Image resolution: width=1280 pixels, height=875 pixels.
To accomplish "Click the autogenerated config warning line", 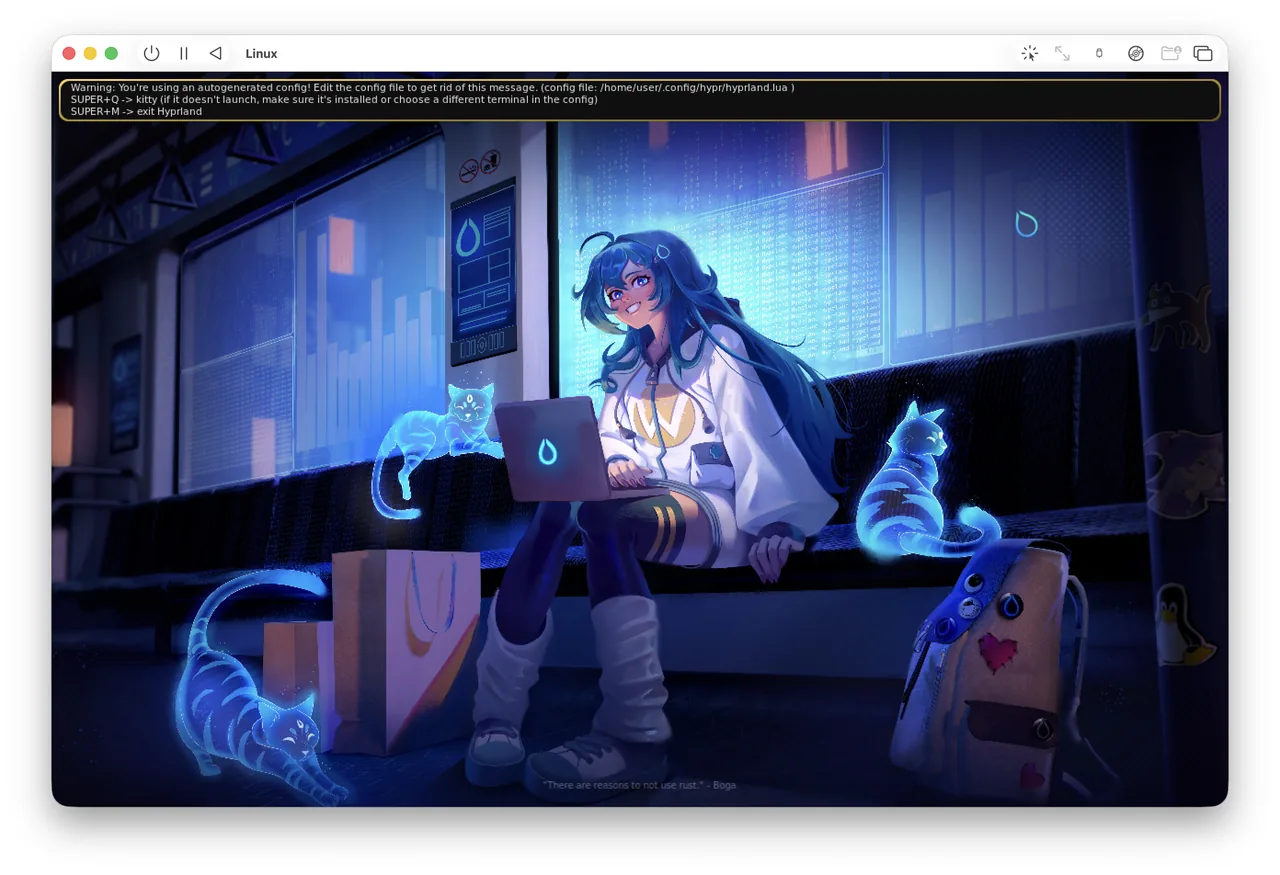I will (432, 88).
